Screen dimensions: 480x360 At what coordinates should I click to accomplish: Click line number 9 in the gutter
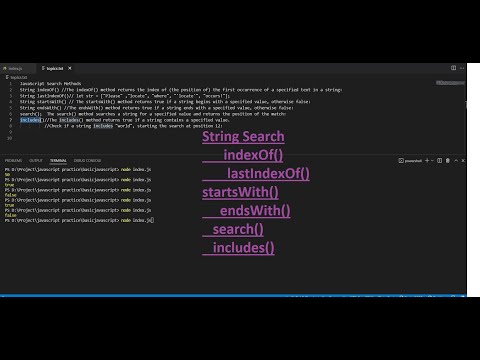10,132
